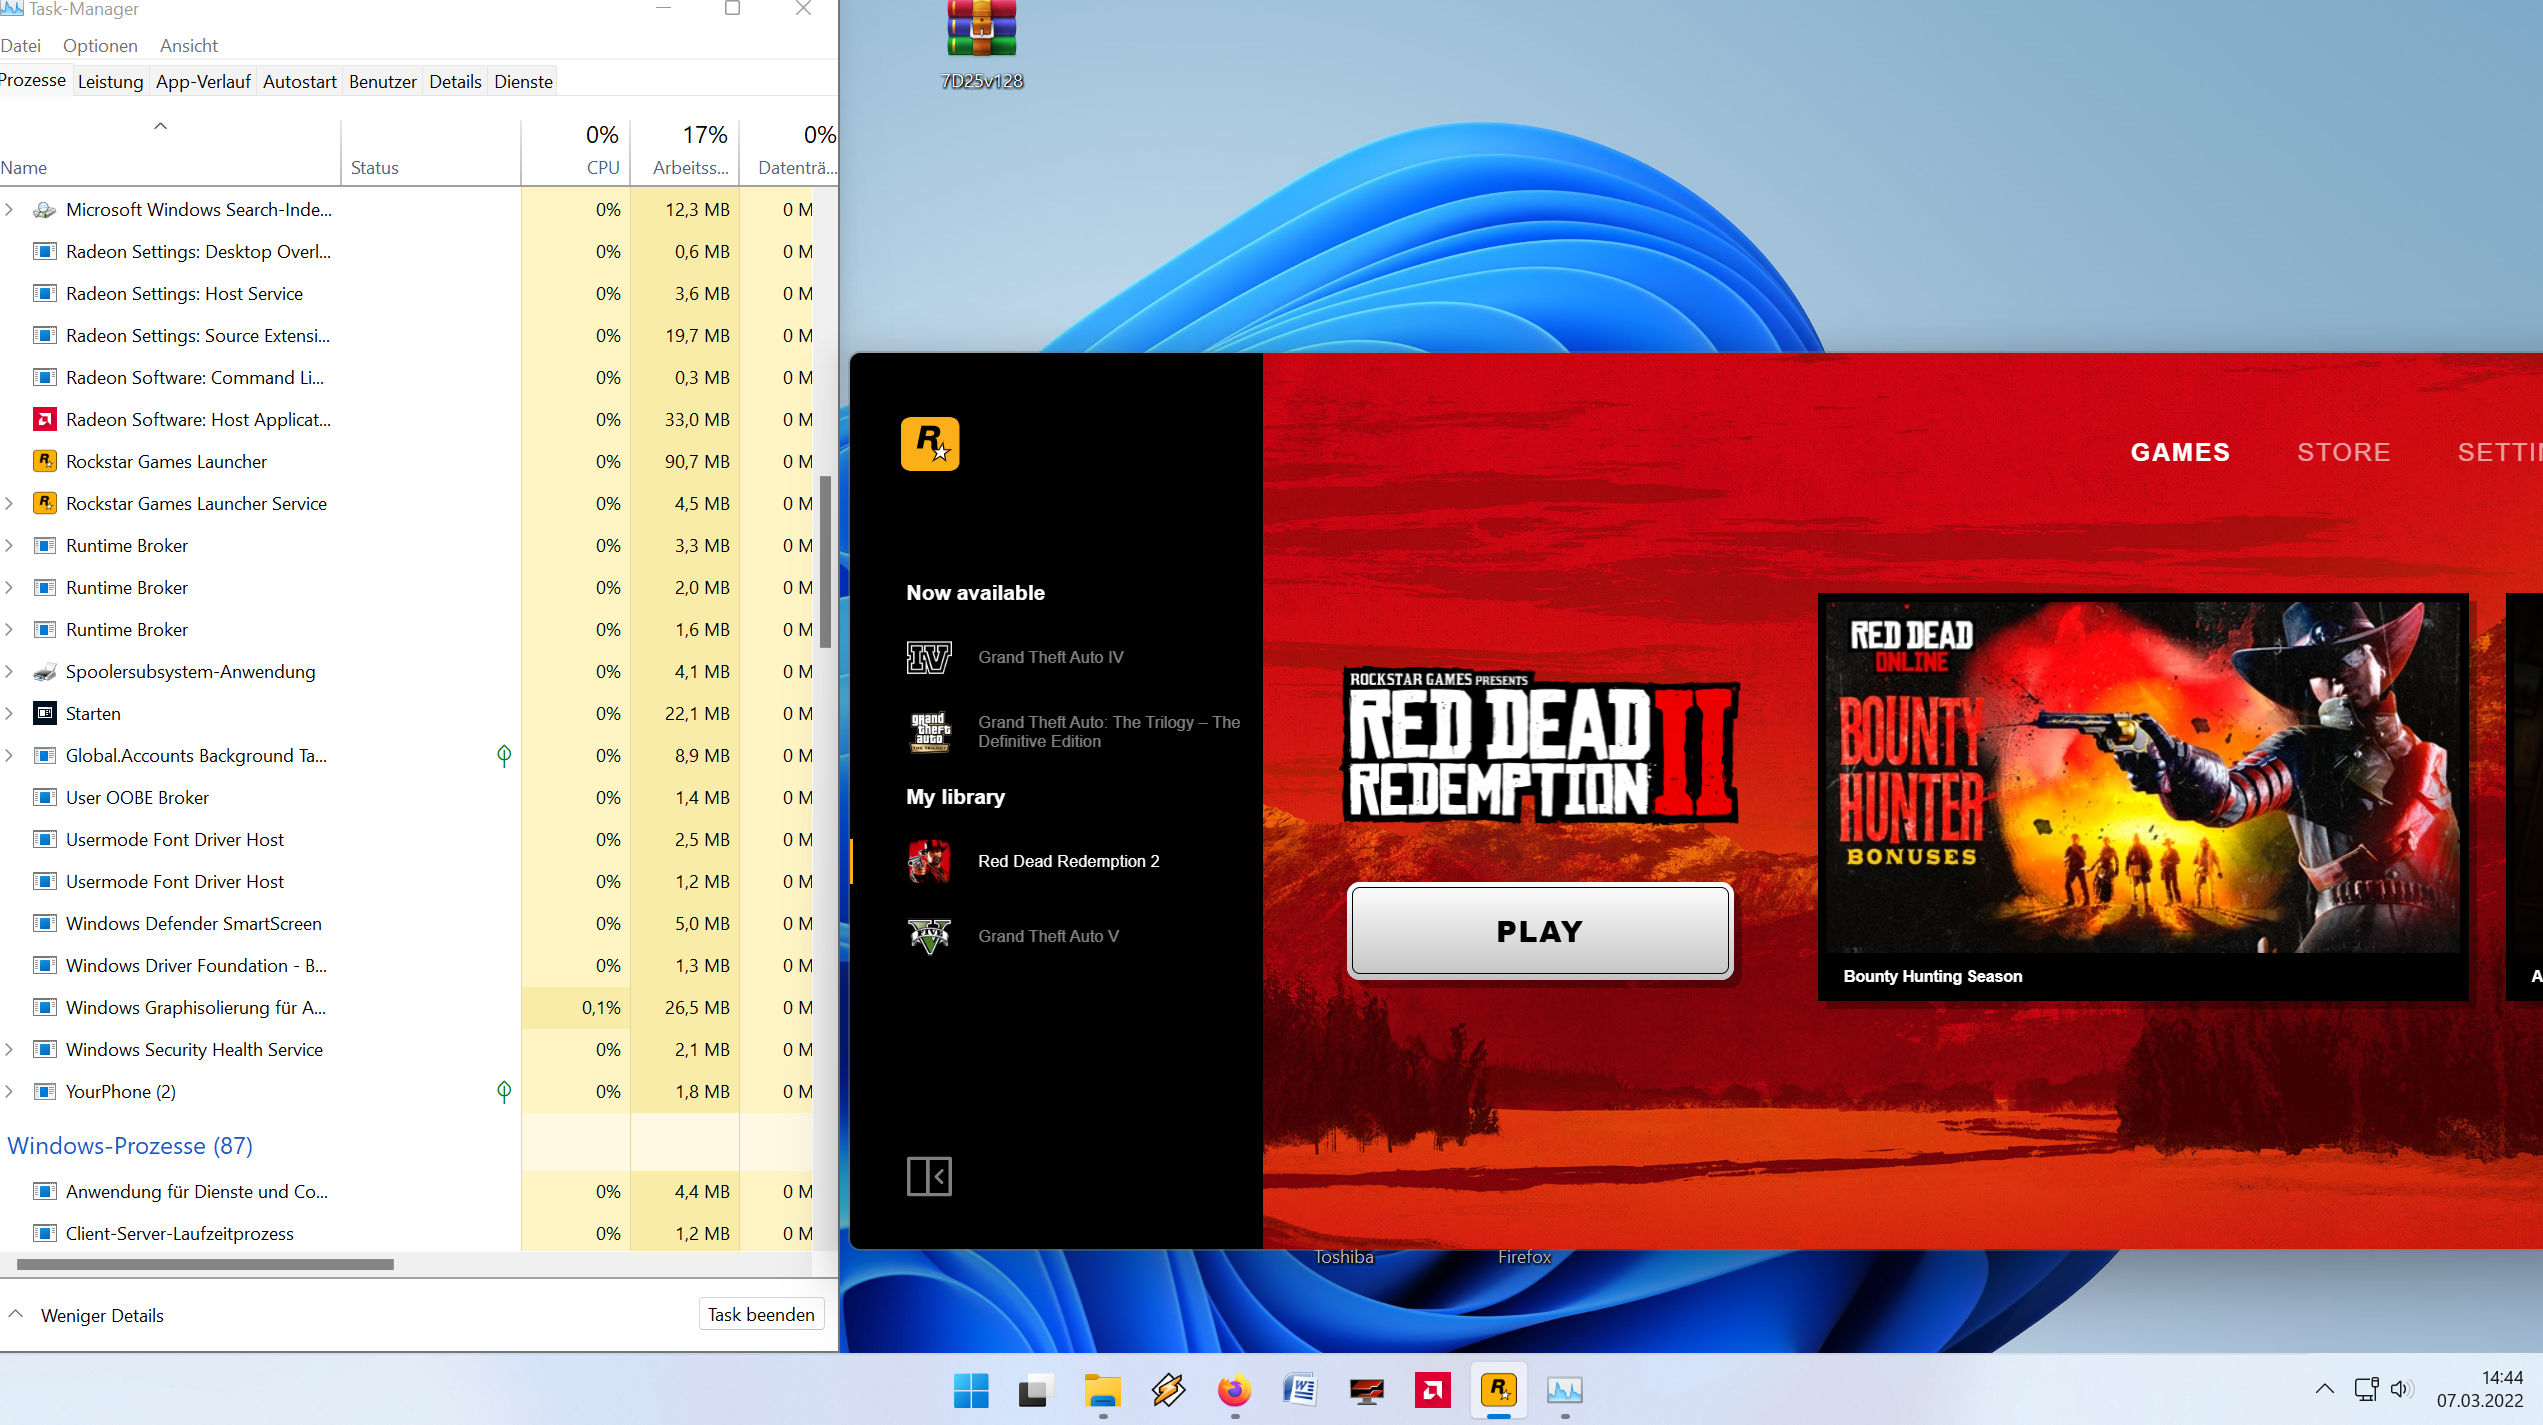Expand the YourPhone (2) process group

click(x=9, y=1091)
